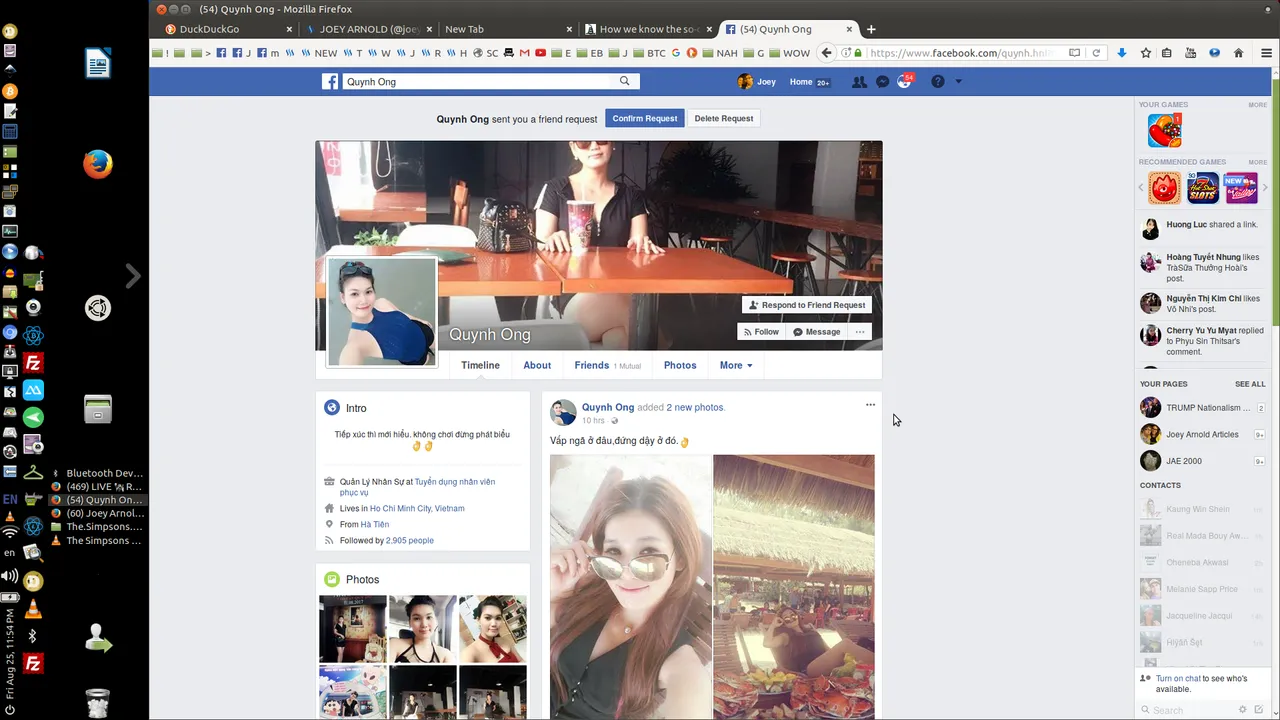This screenshot has height=720, width=1280.
Task: Expand the More profile tab dropdown
Action: pos(736,365)
